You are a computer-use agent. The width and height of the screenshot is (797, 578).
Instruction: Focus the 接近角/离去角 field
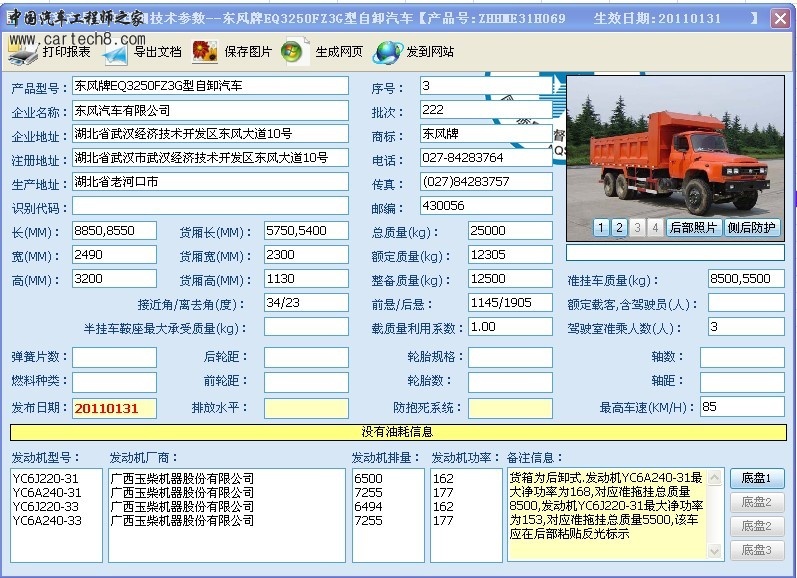click(x=306, y=302)
